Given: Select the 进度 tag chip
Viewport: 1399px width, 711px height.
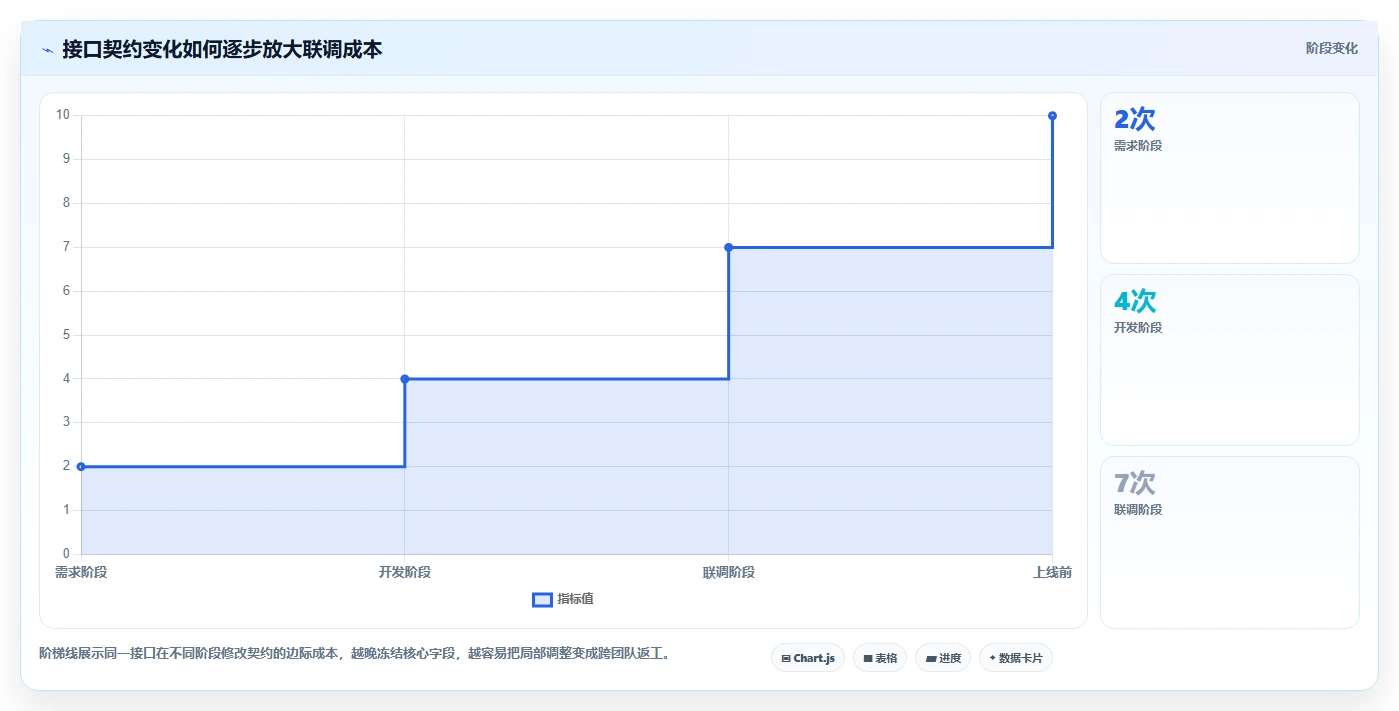Looking at the screenshot, I should point(943,658).
